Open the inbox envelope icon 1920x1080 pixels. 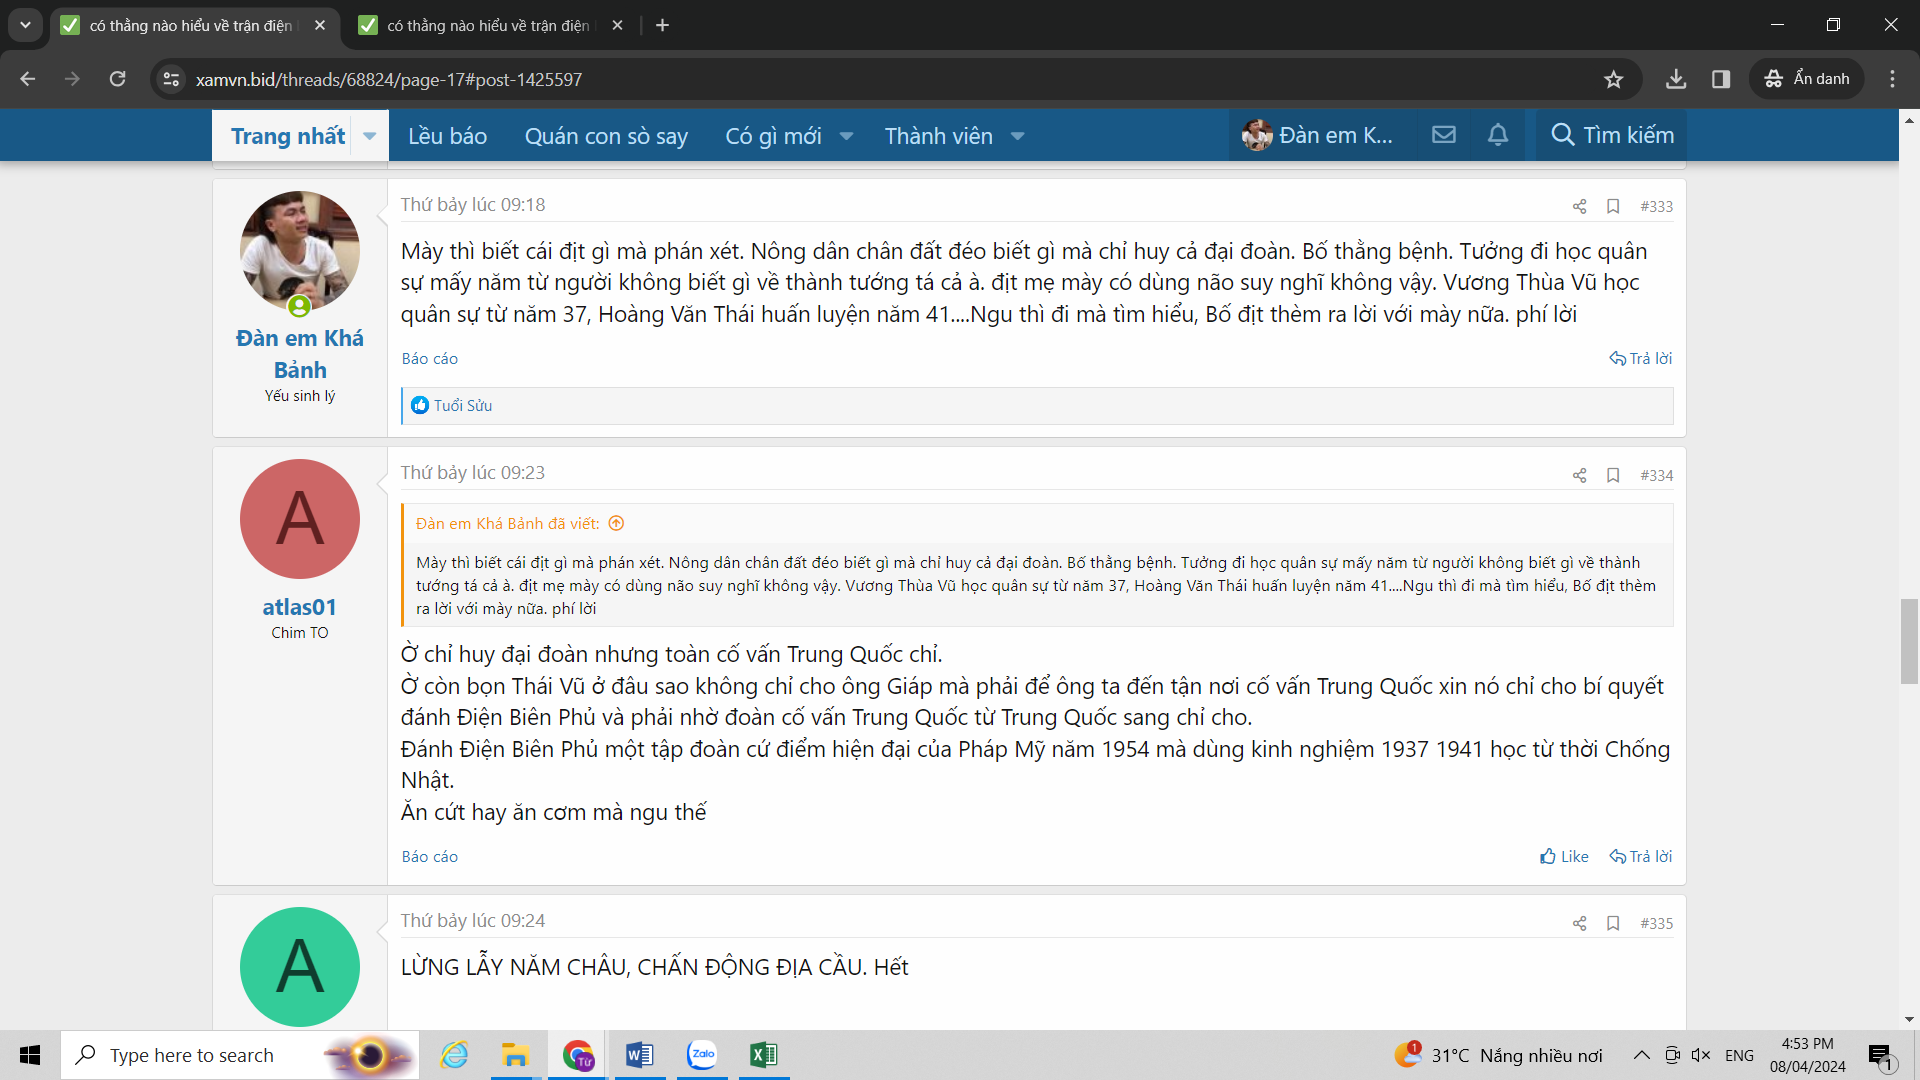point(1443,135)
